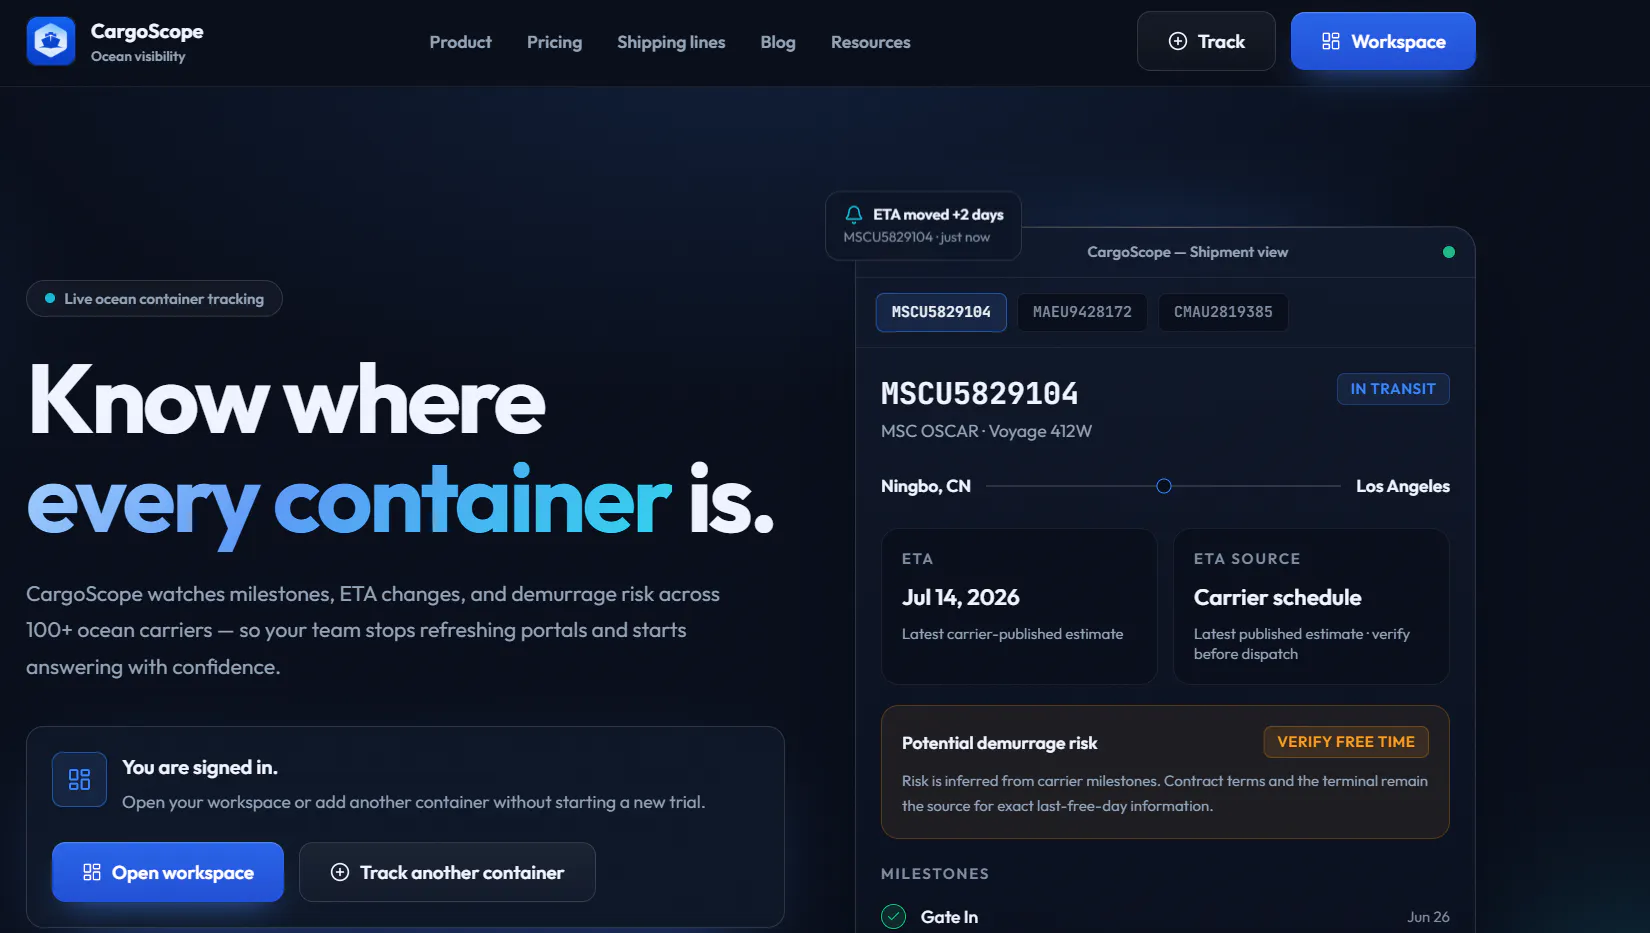Image resolution: width=1650 pixels, height=933 pixels.
Task: Click the green check icon beside Gate In
Action: 893,916
